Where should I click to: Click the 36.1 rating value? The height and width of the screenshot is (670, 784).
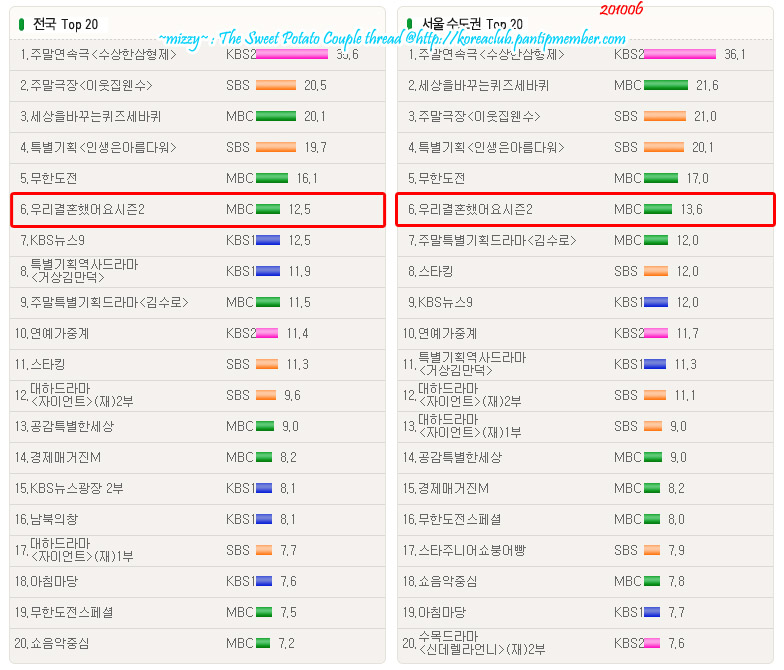click(735, 54)
